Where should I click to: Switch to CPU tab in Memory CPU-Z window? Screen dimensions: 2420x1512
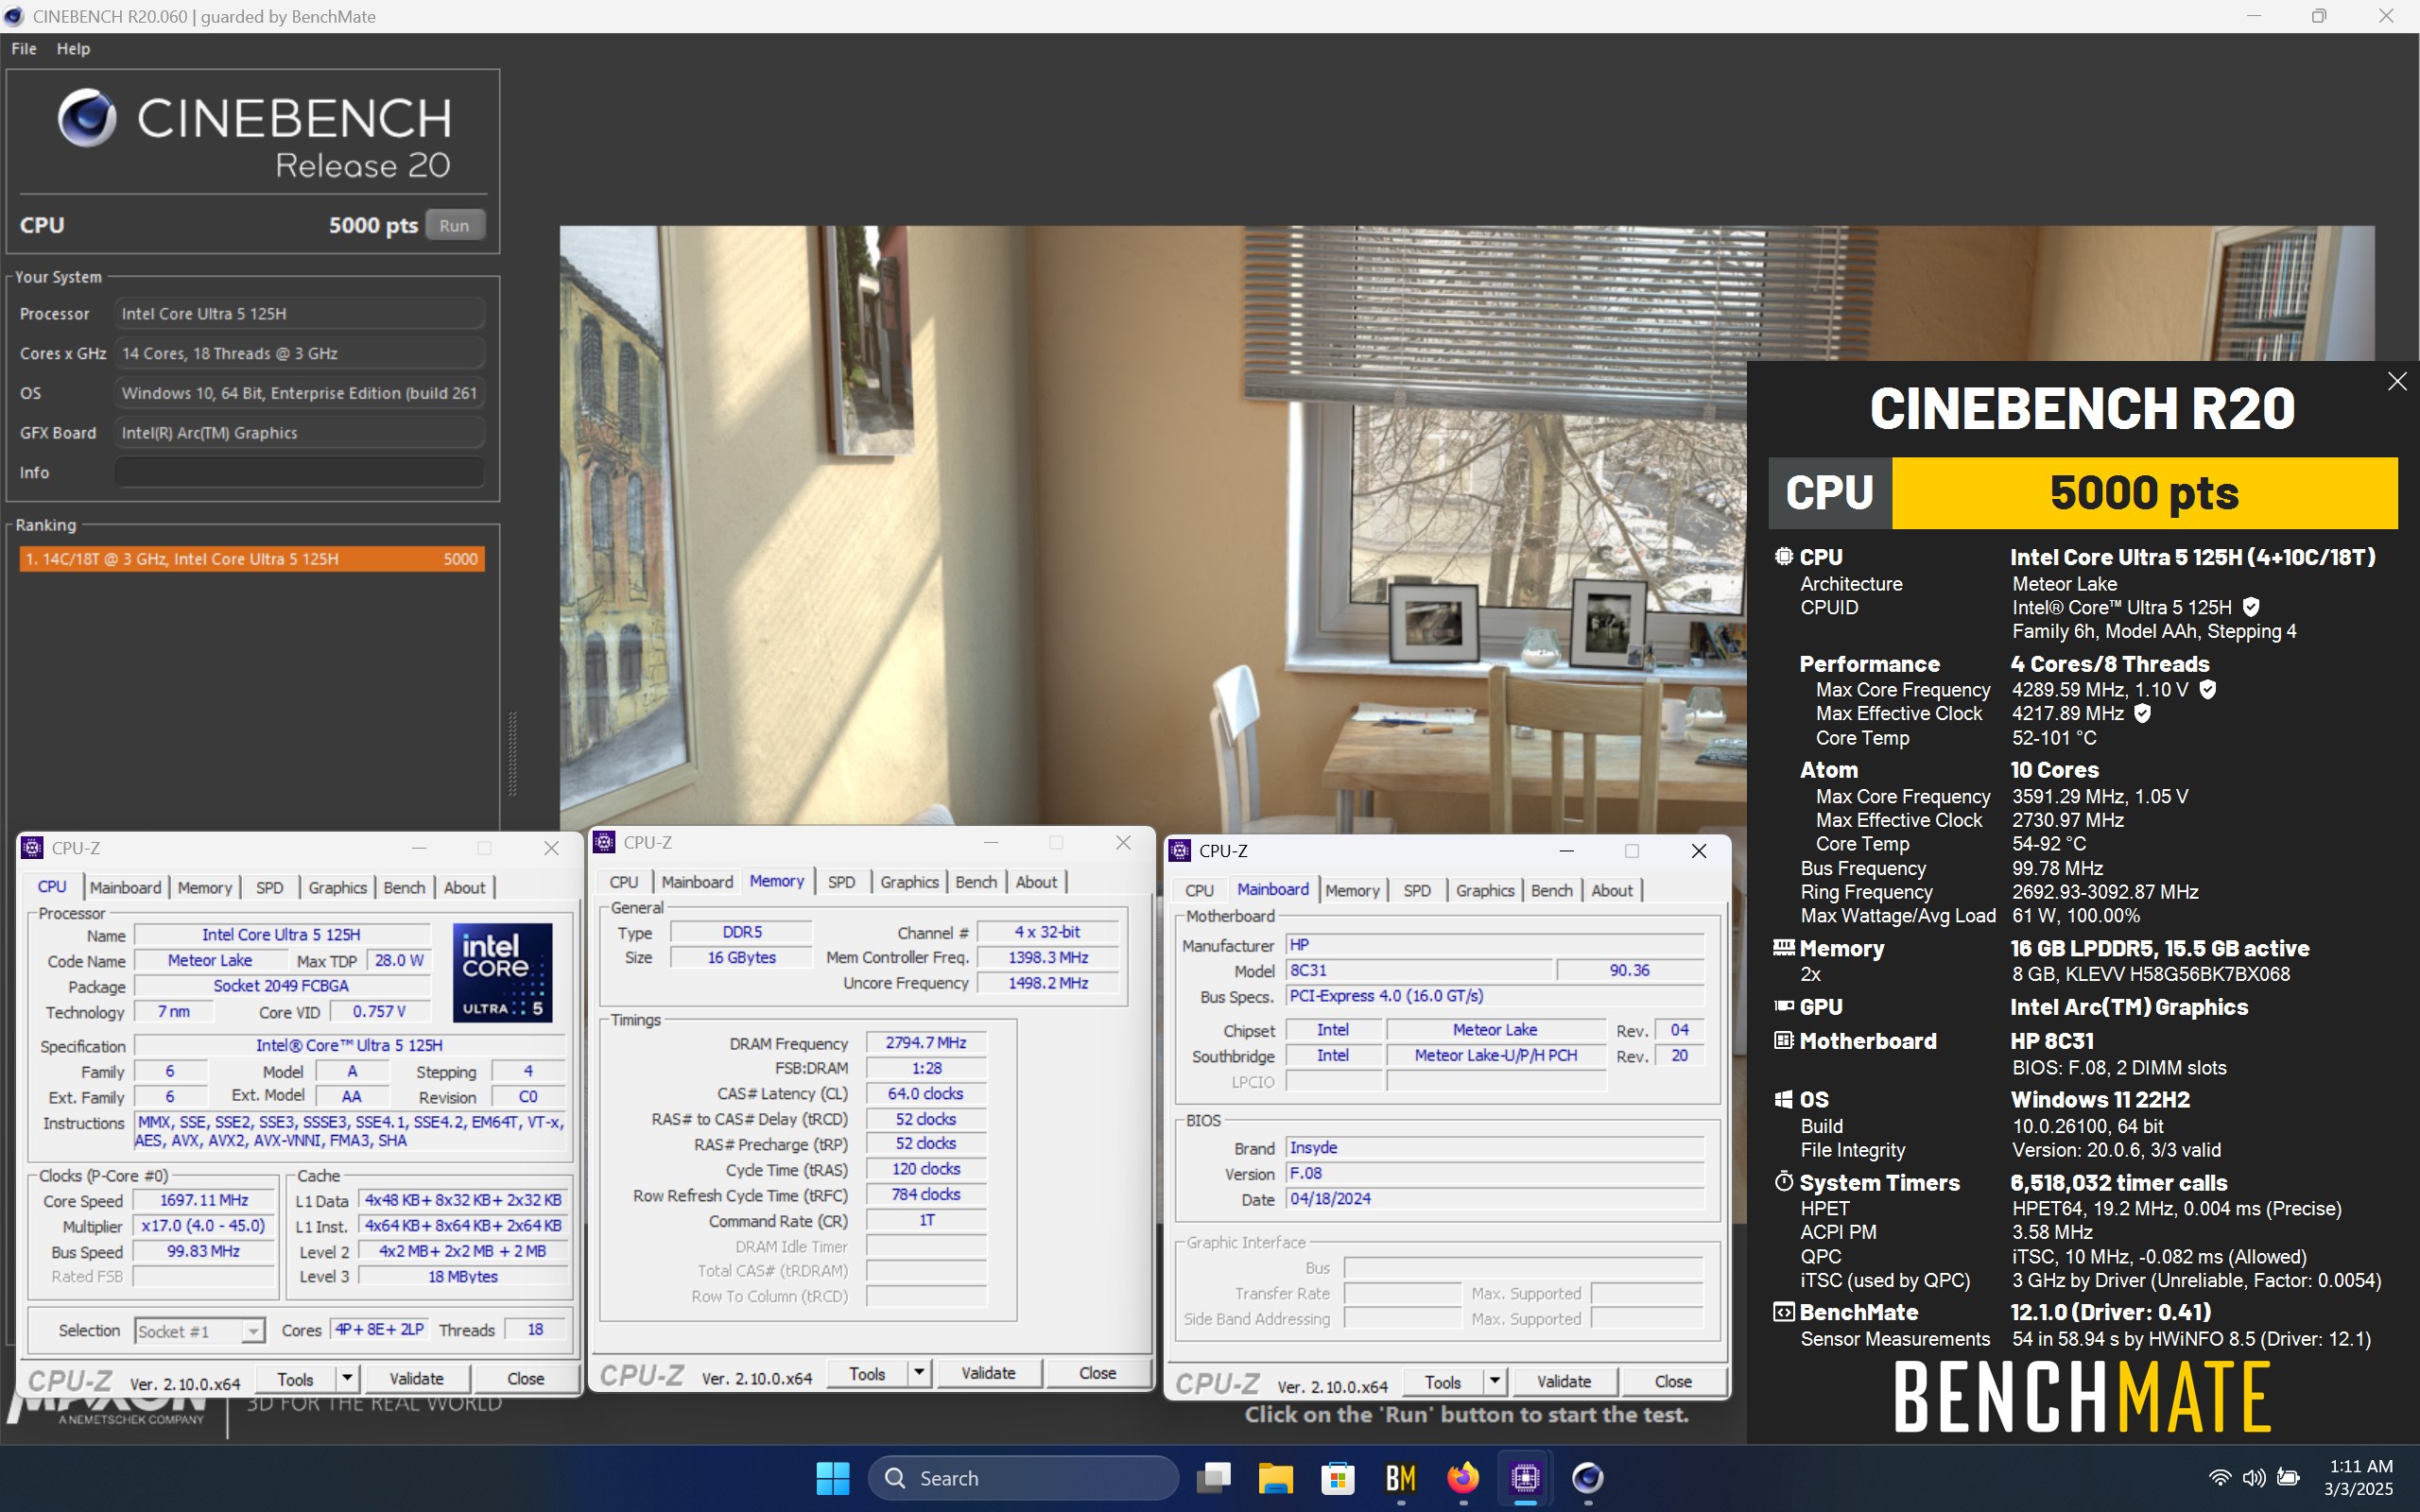point(624,882)
